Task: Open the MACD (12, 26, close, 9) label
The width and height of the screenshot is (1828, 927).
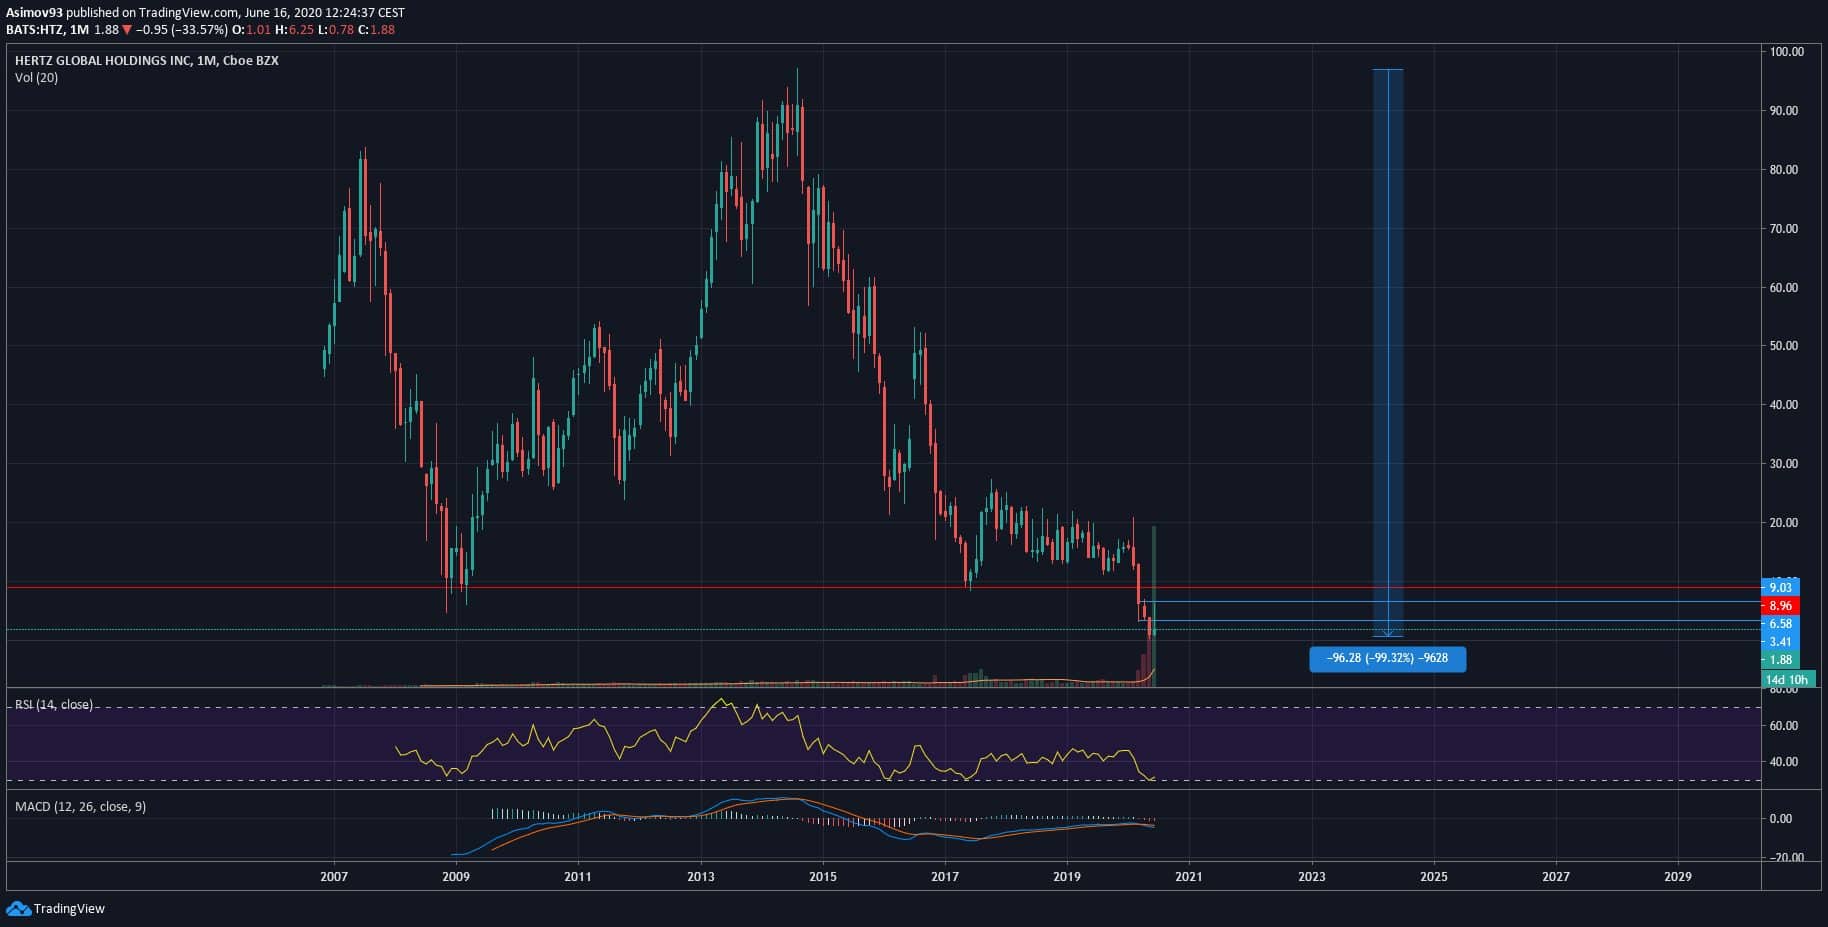Action: pos(80,806)
